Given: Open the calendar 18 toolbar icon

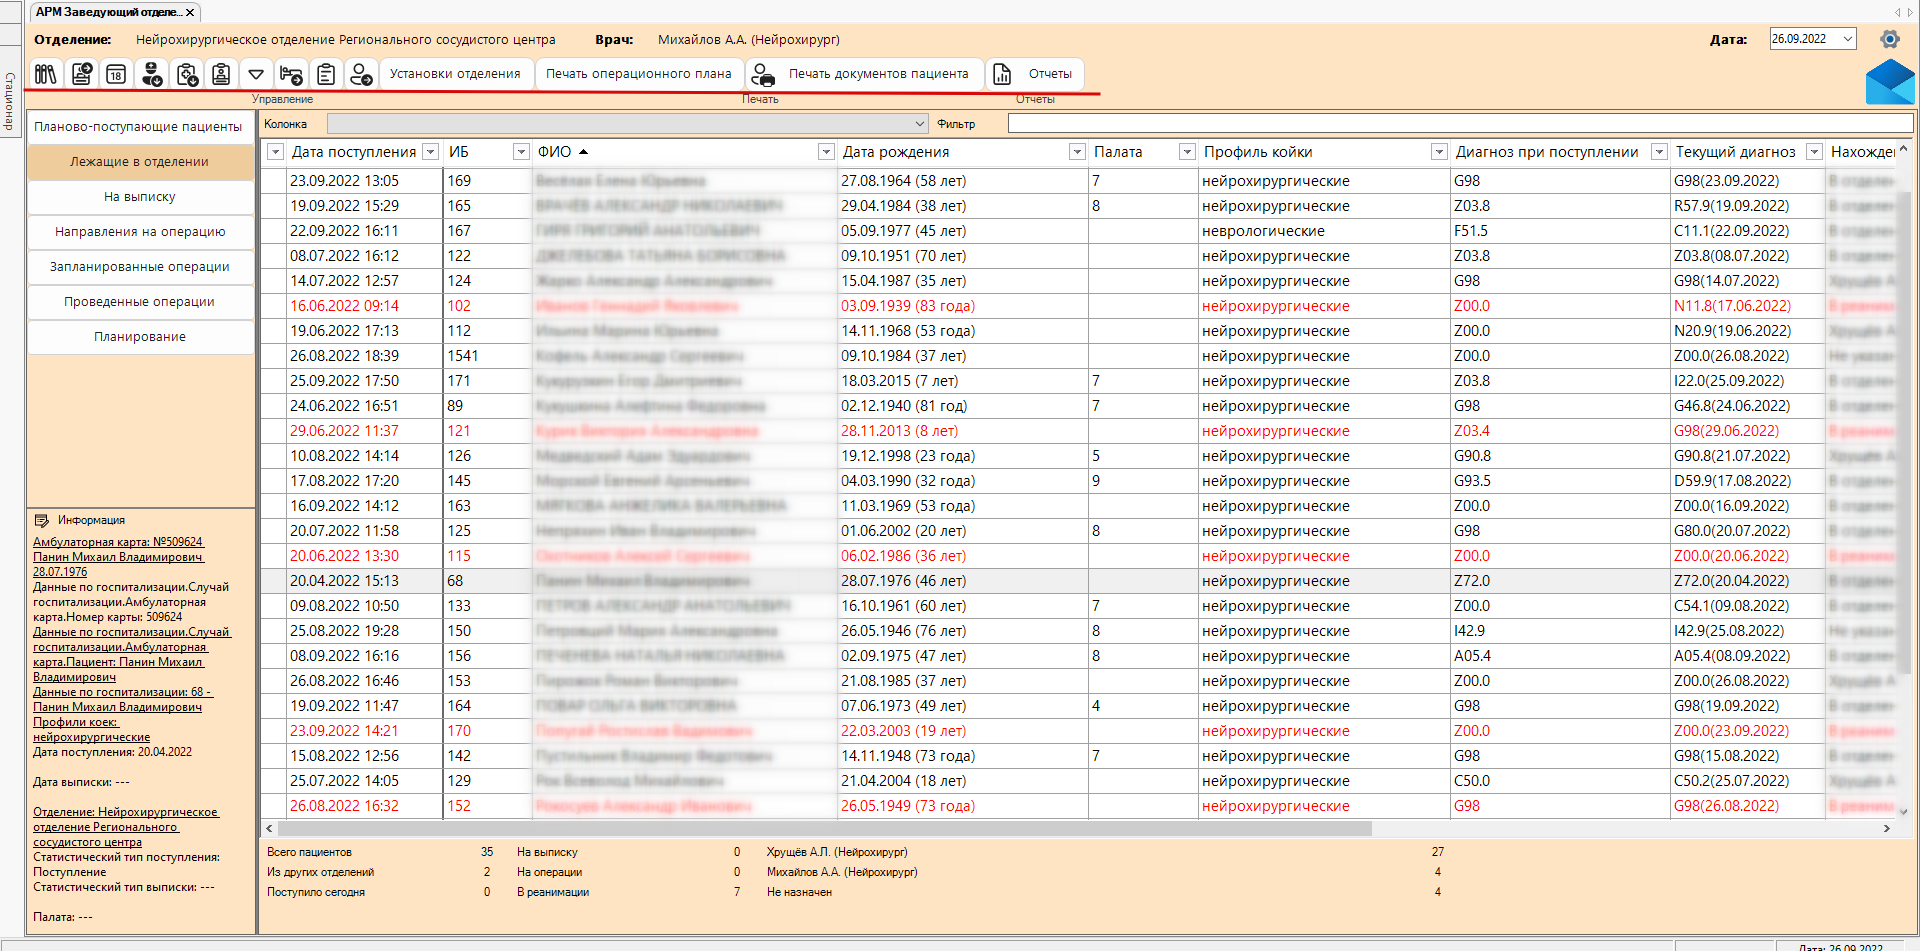Looking at the screenshot, I should click(x=116, y=74).
